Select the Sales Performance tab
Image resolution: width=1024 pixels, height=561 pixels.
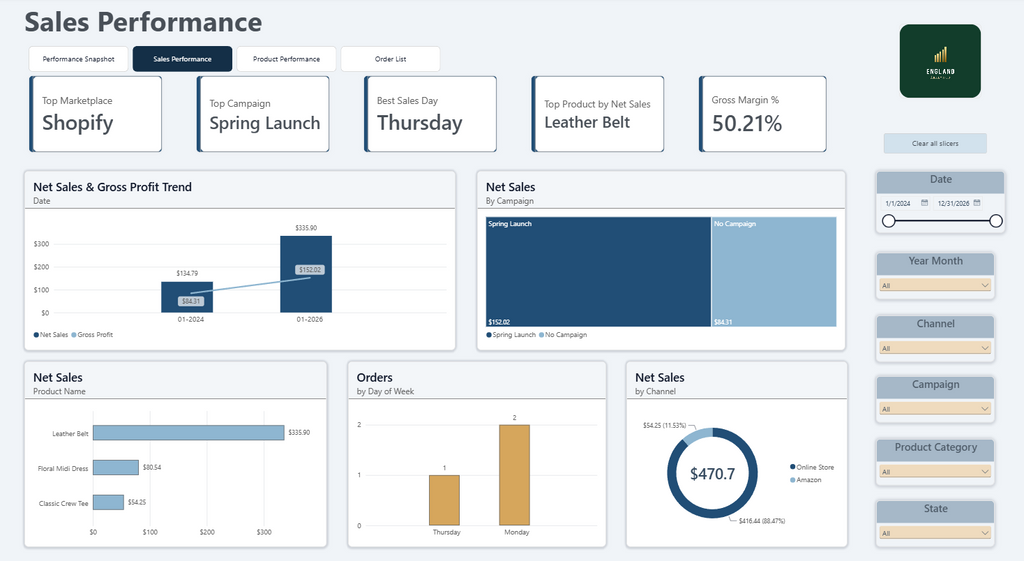[x=182, y=59]
